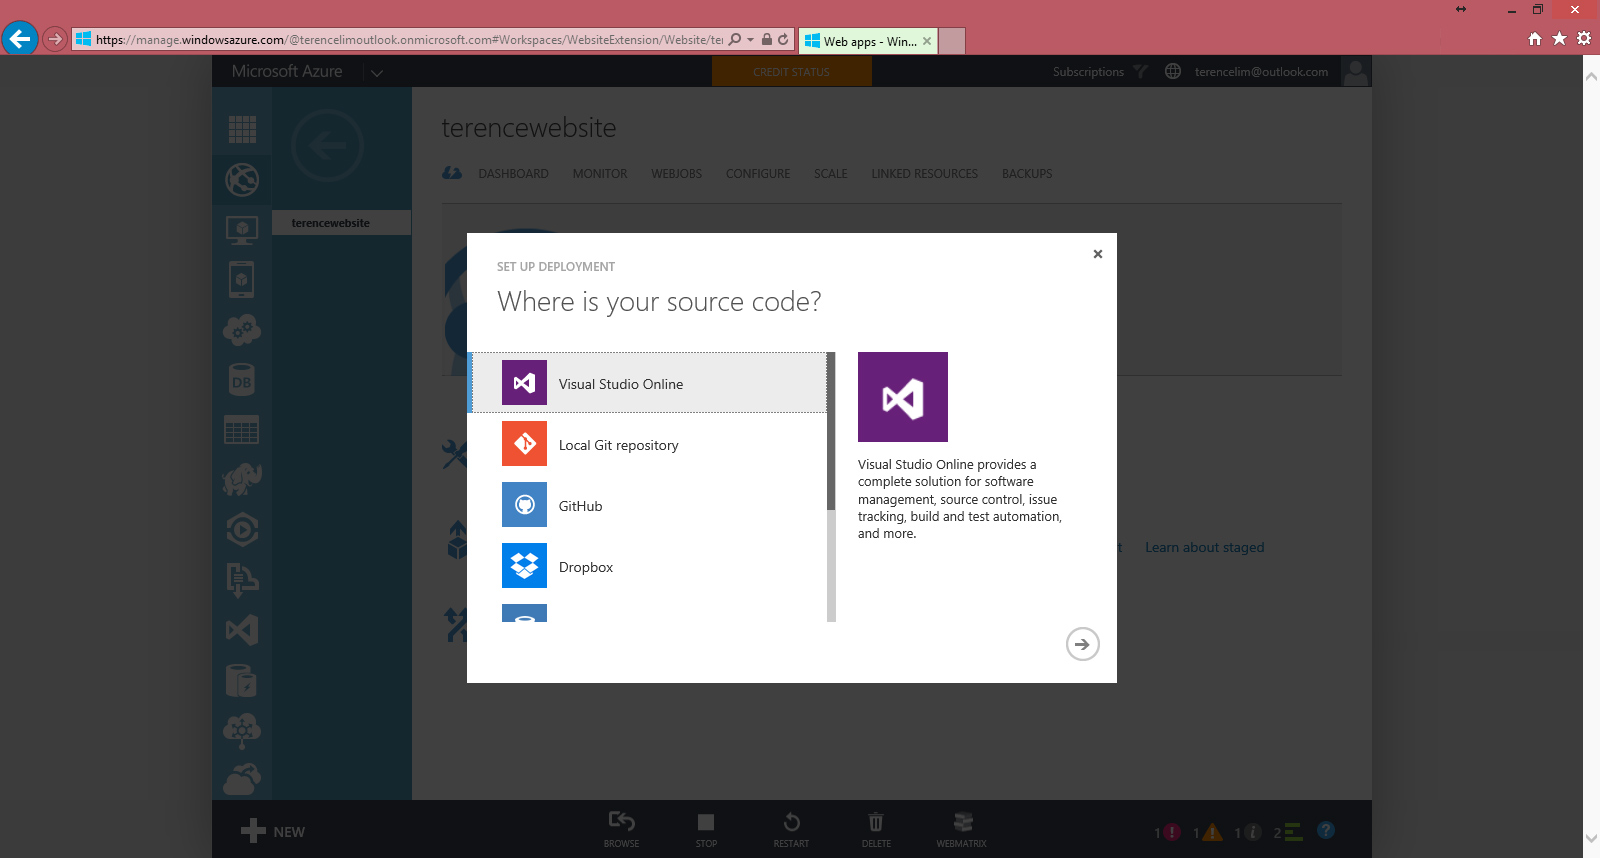Open Virtual Machines monitor icon in sidebar
This screenshot has width=1600, height=858.
point(242,230)
